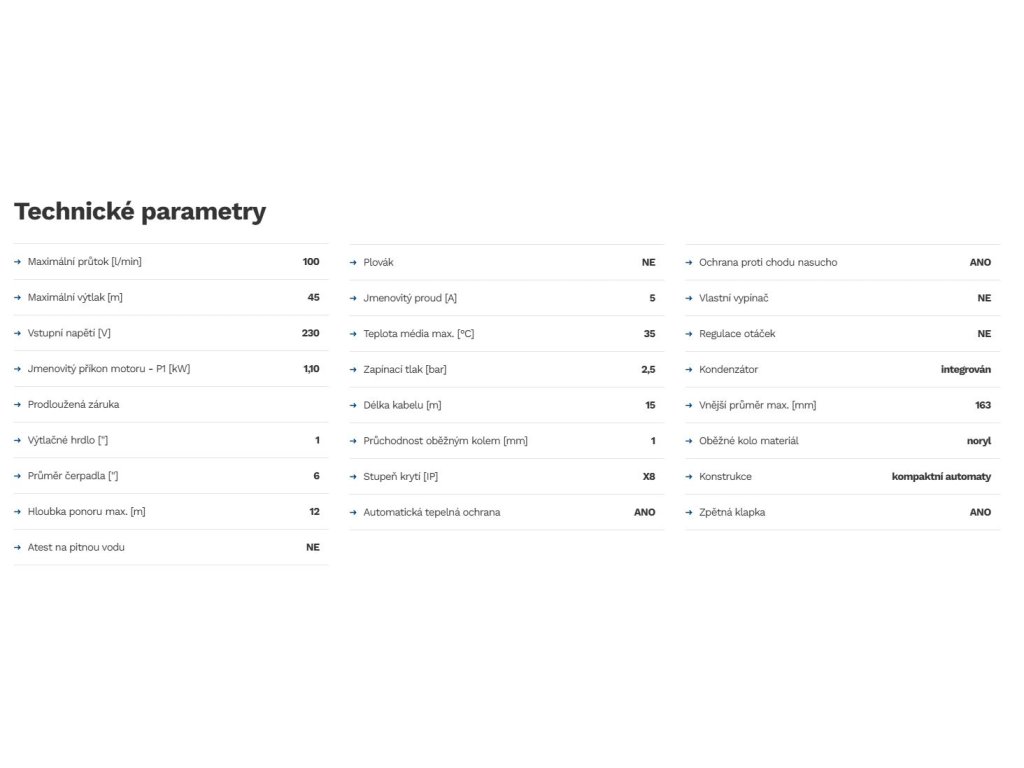Click the Oběžné kolo materiál value noryl

[x=979, y=441]
